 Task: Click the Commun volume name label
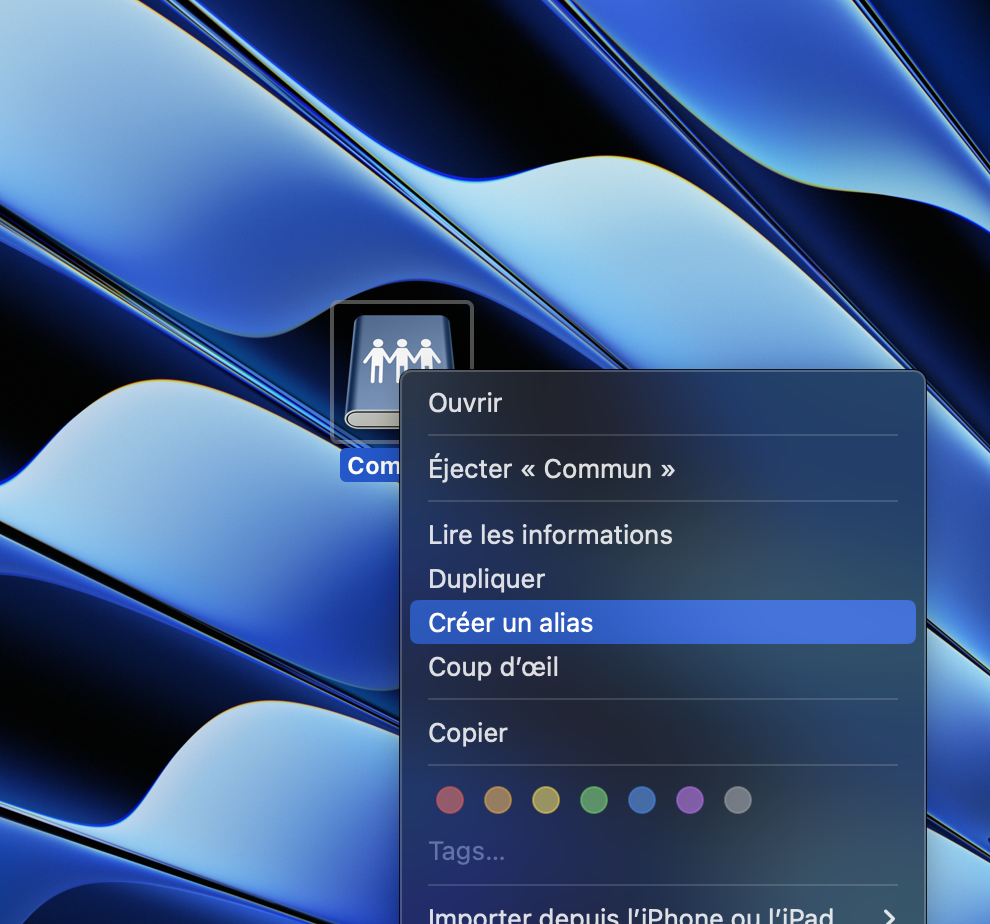pos(373,466)
